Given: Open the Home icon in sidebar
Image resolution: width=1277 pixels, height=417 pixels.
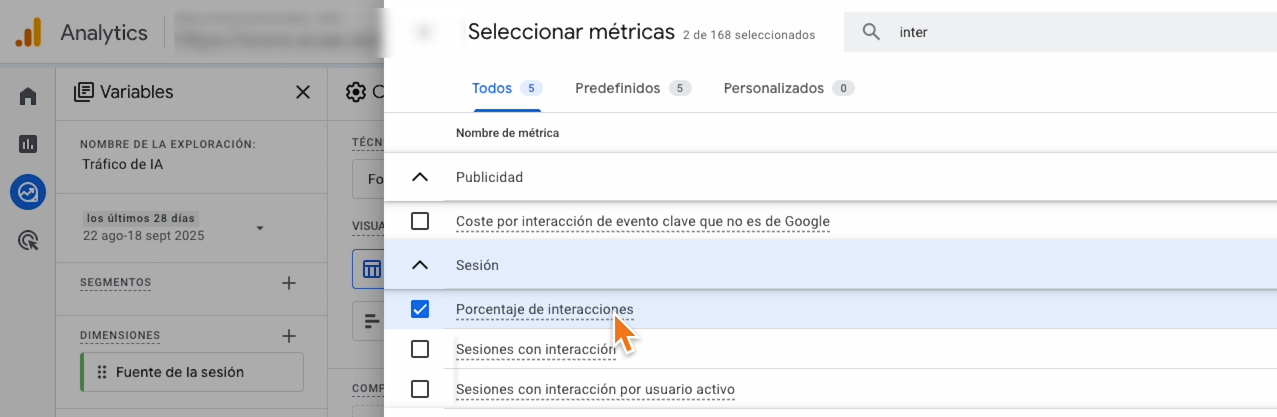Looking at the screenshot, I should pyautogui.click(x=28, y=96).
